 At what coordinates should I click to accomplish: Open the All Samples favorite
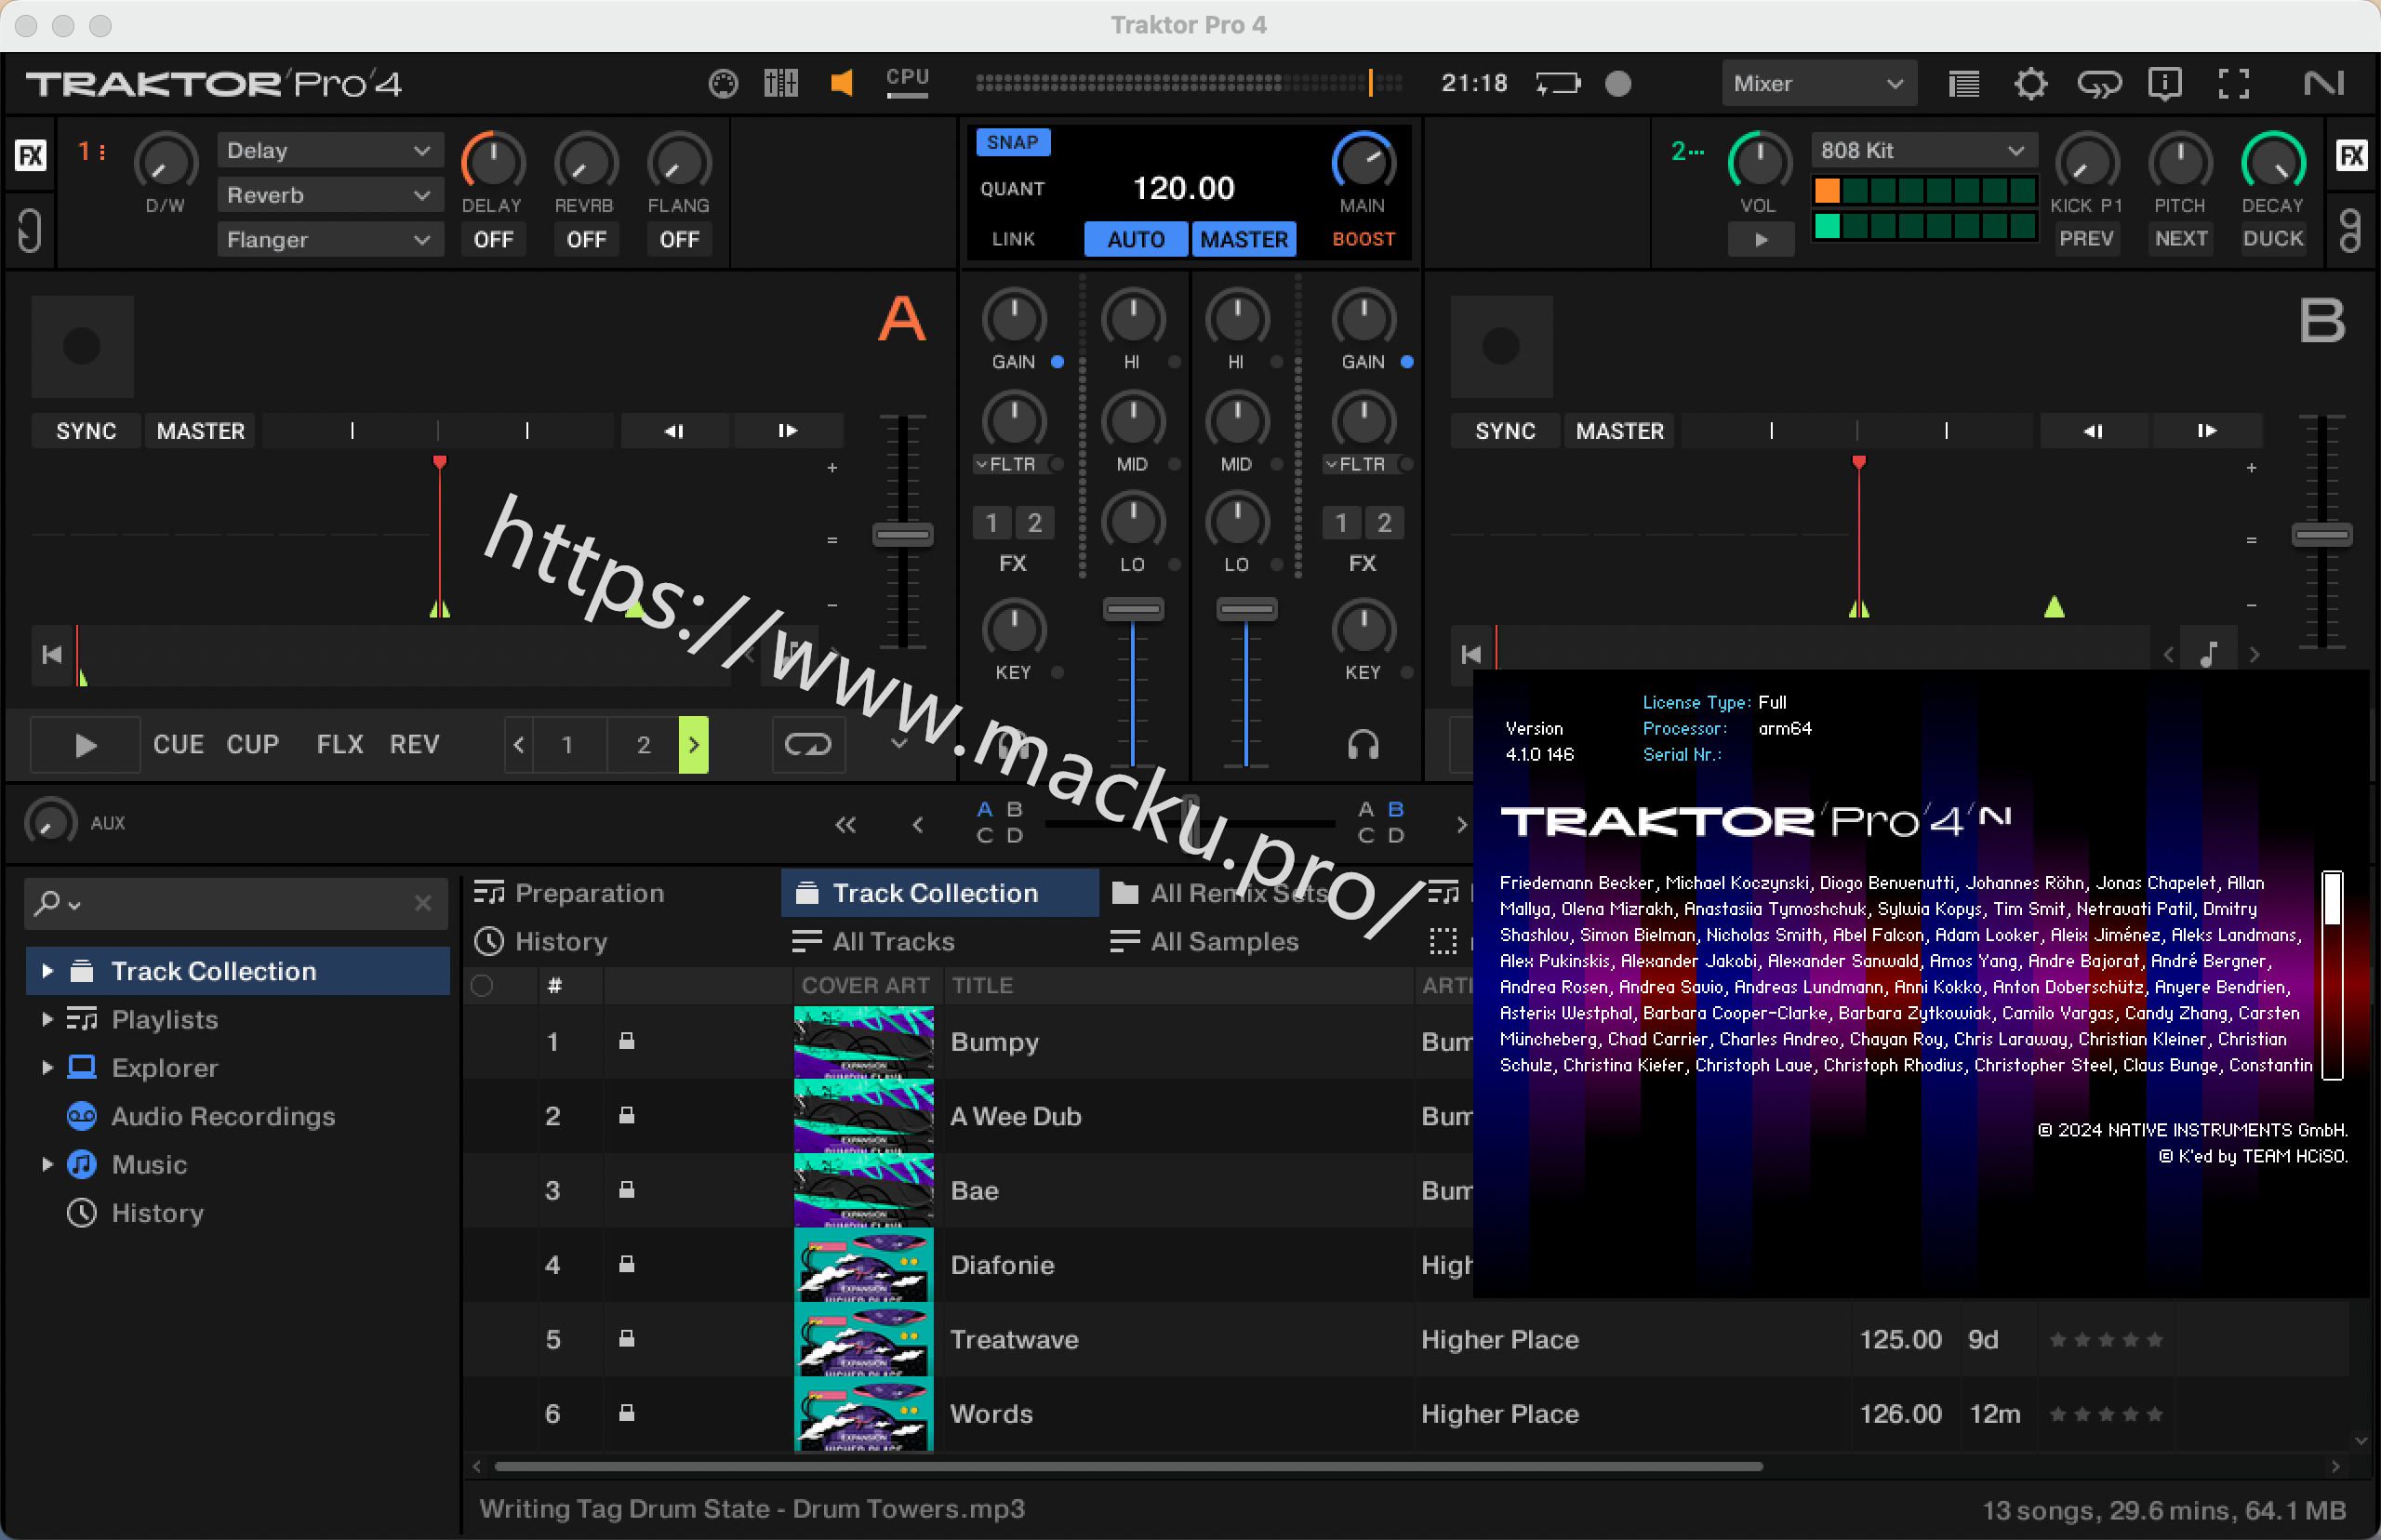[x=1205, y=942]
